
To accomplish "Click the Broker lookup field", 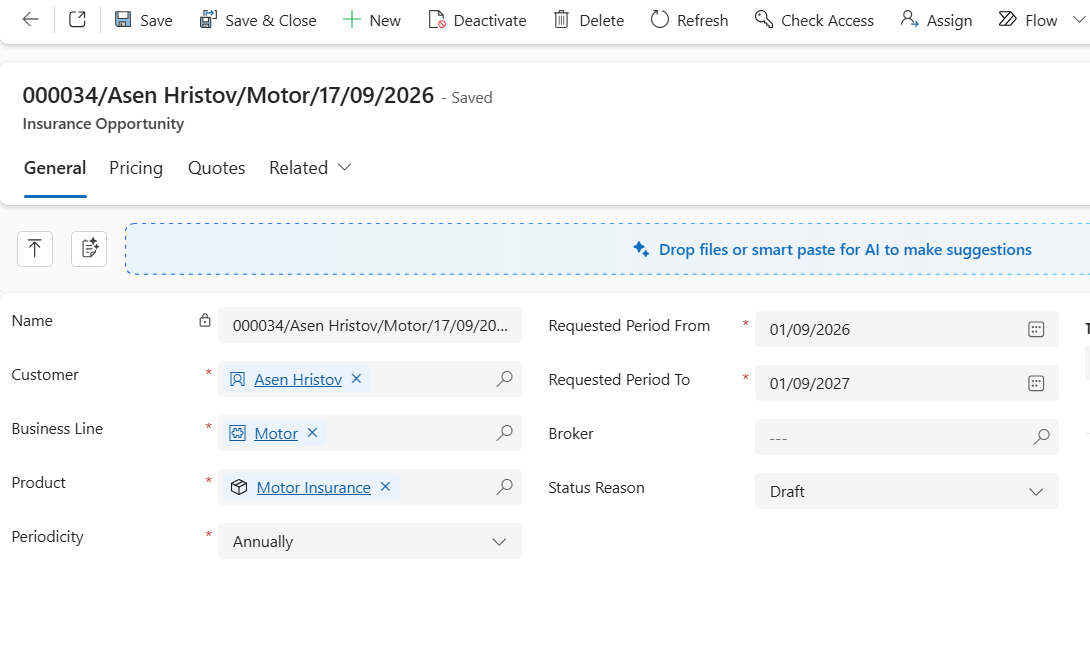I will pos(906,437).
